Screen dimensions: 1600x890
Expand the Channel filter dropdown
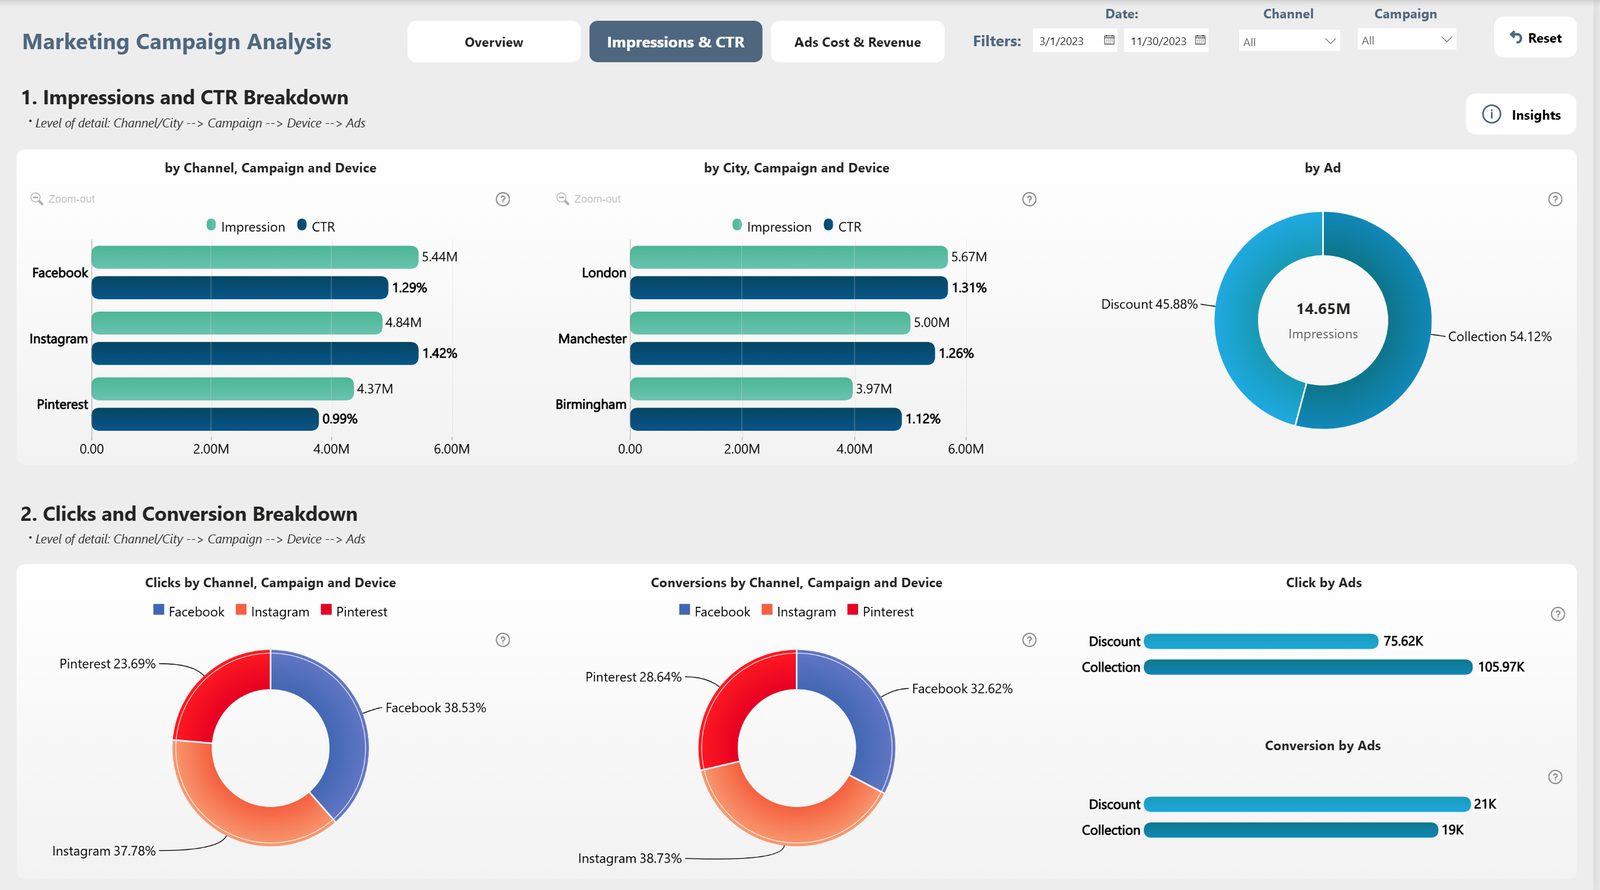tap(1288, 41)
